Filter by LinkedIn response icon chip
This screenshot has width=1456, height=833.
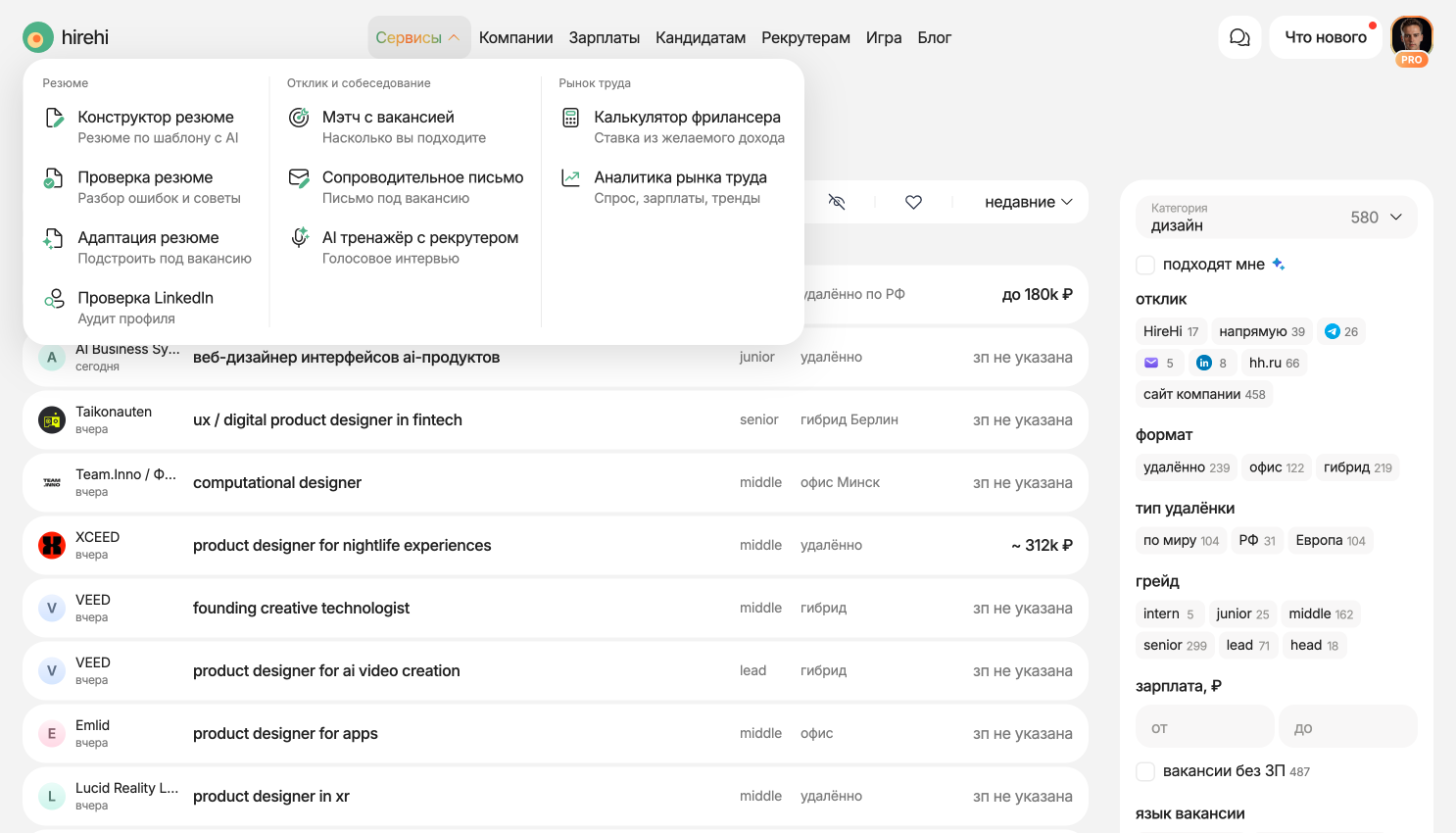[x=1212, y=363]
